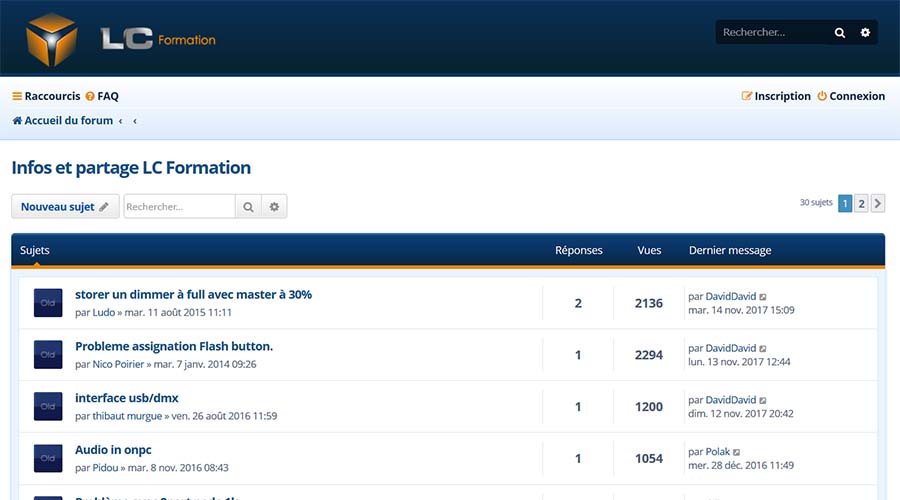Click the header search magnifier icon
This screenshot has height=500, width=900.
pos(840,33)
